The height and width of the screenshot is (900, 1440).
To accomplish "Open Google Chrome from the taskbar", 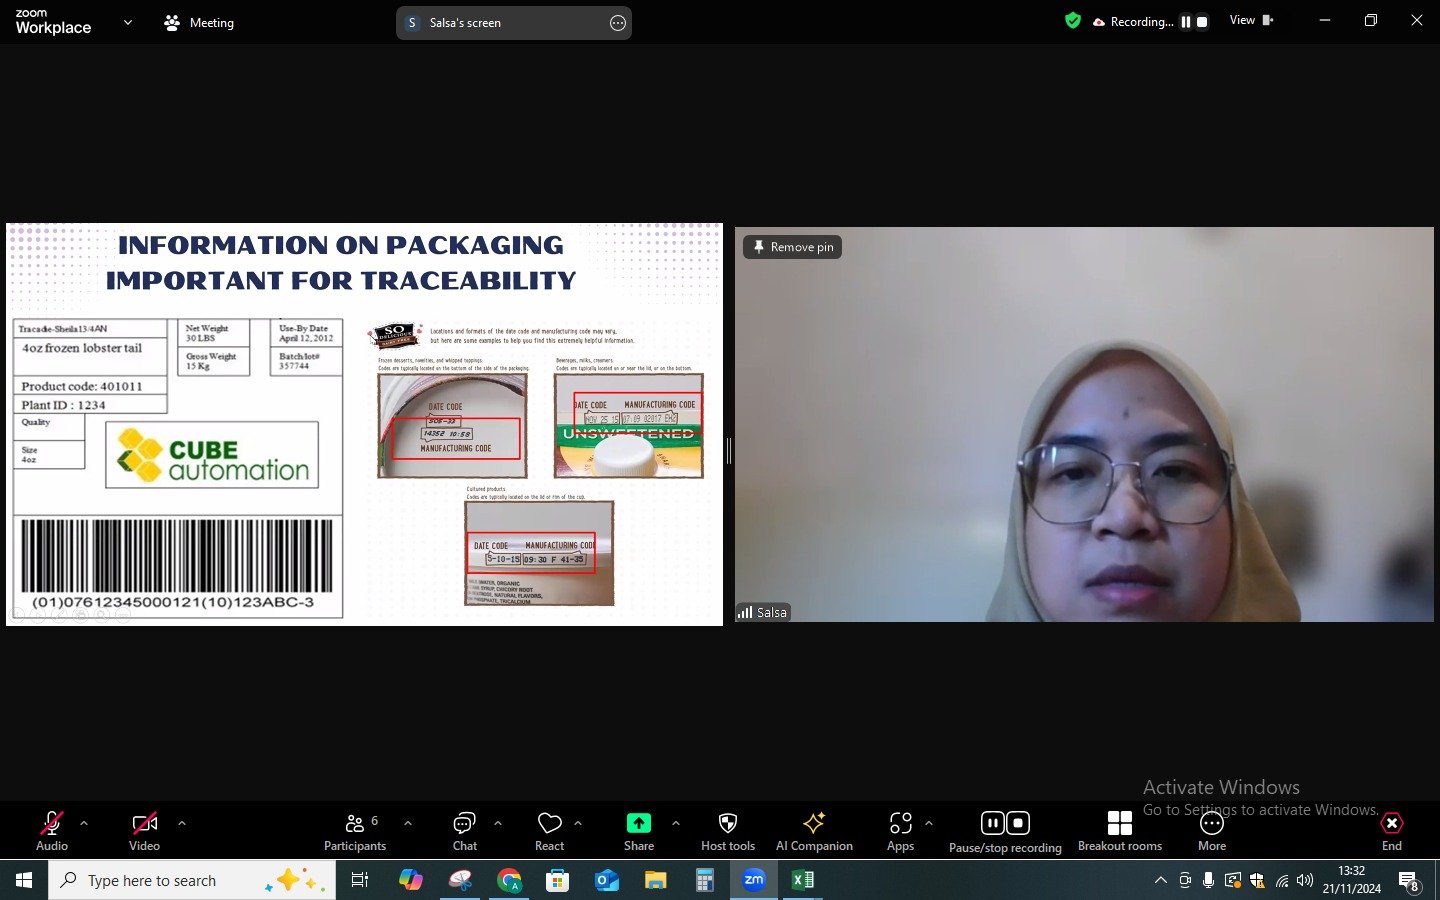I will (509, 880).
